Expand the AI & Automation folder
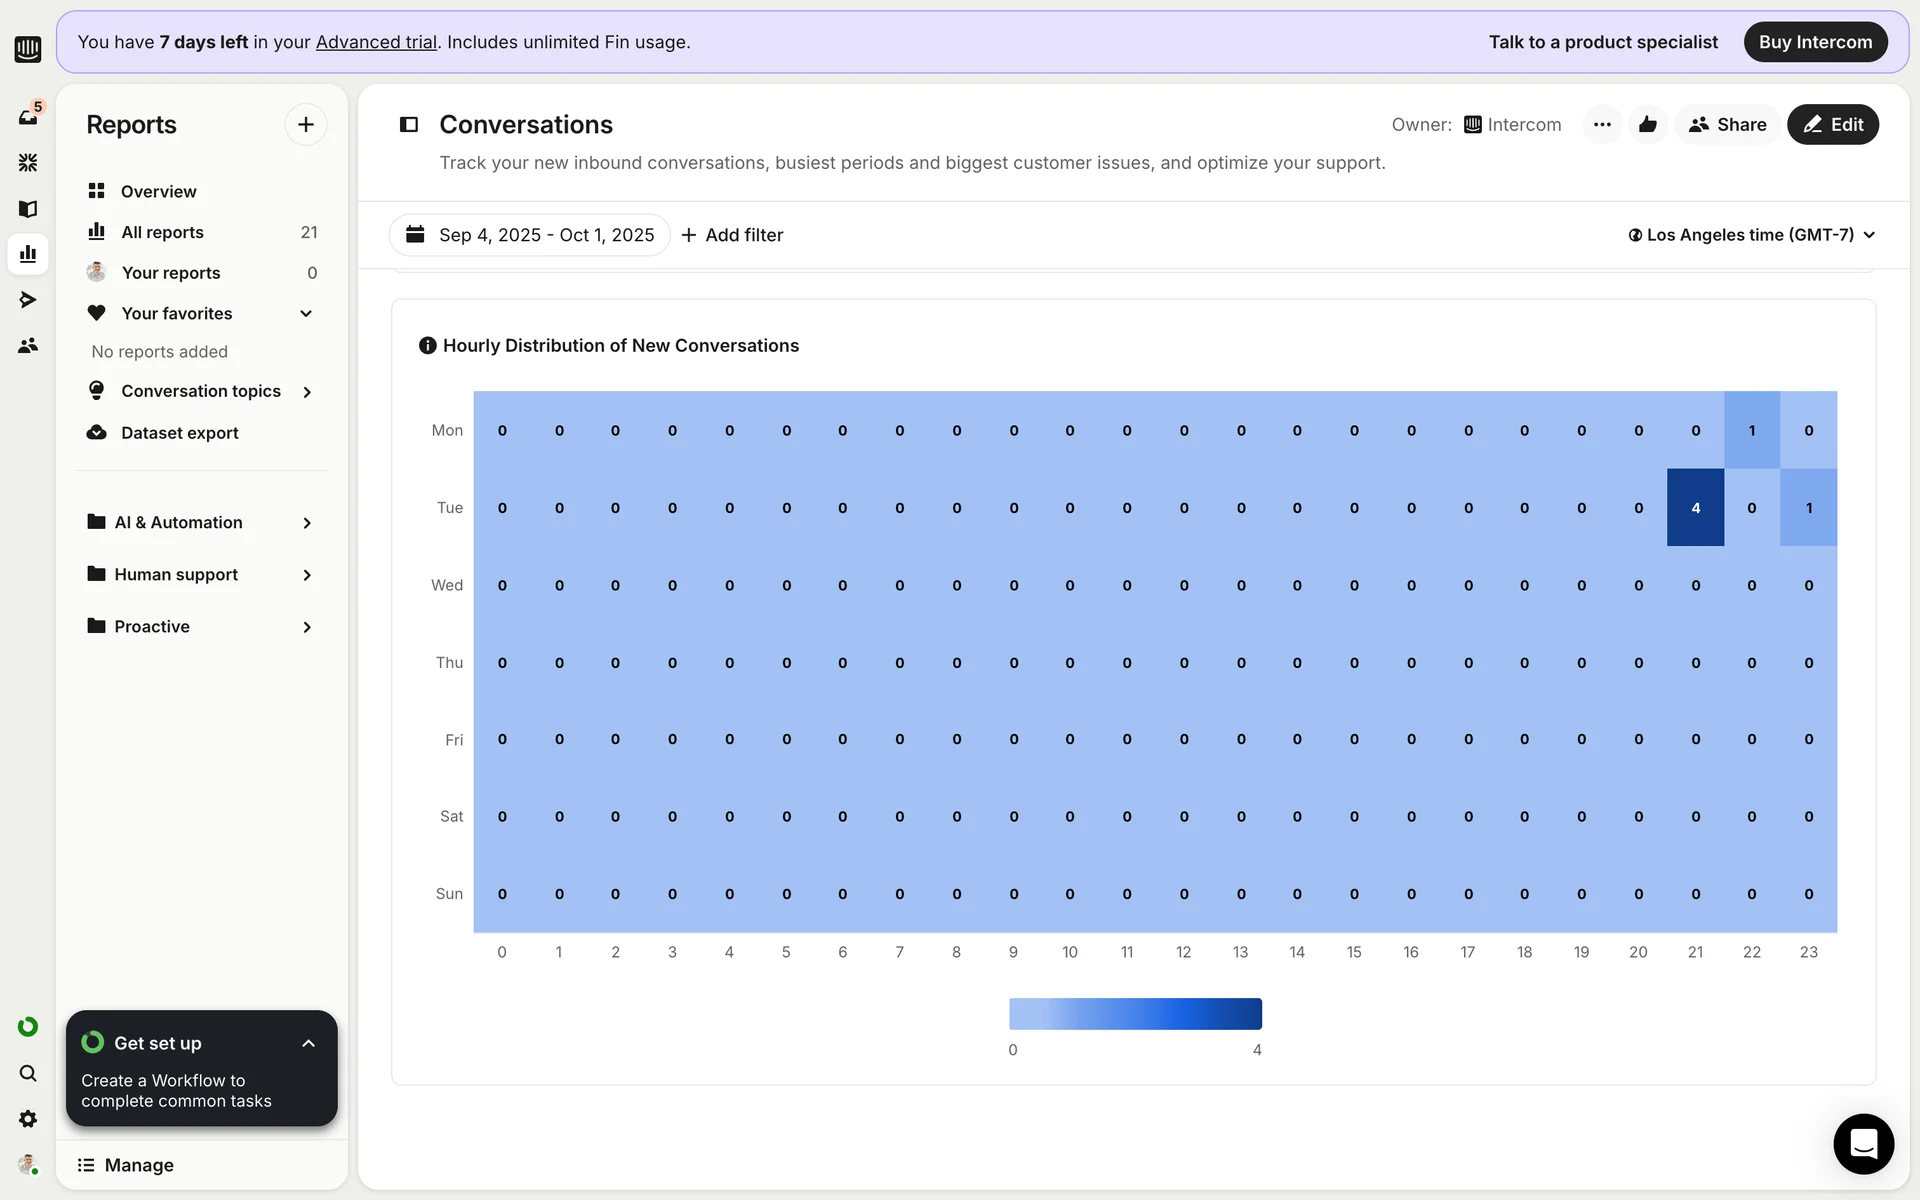Image resolution: width=1920 pixels, height=1200 pixels. pos(306,523)
